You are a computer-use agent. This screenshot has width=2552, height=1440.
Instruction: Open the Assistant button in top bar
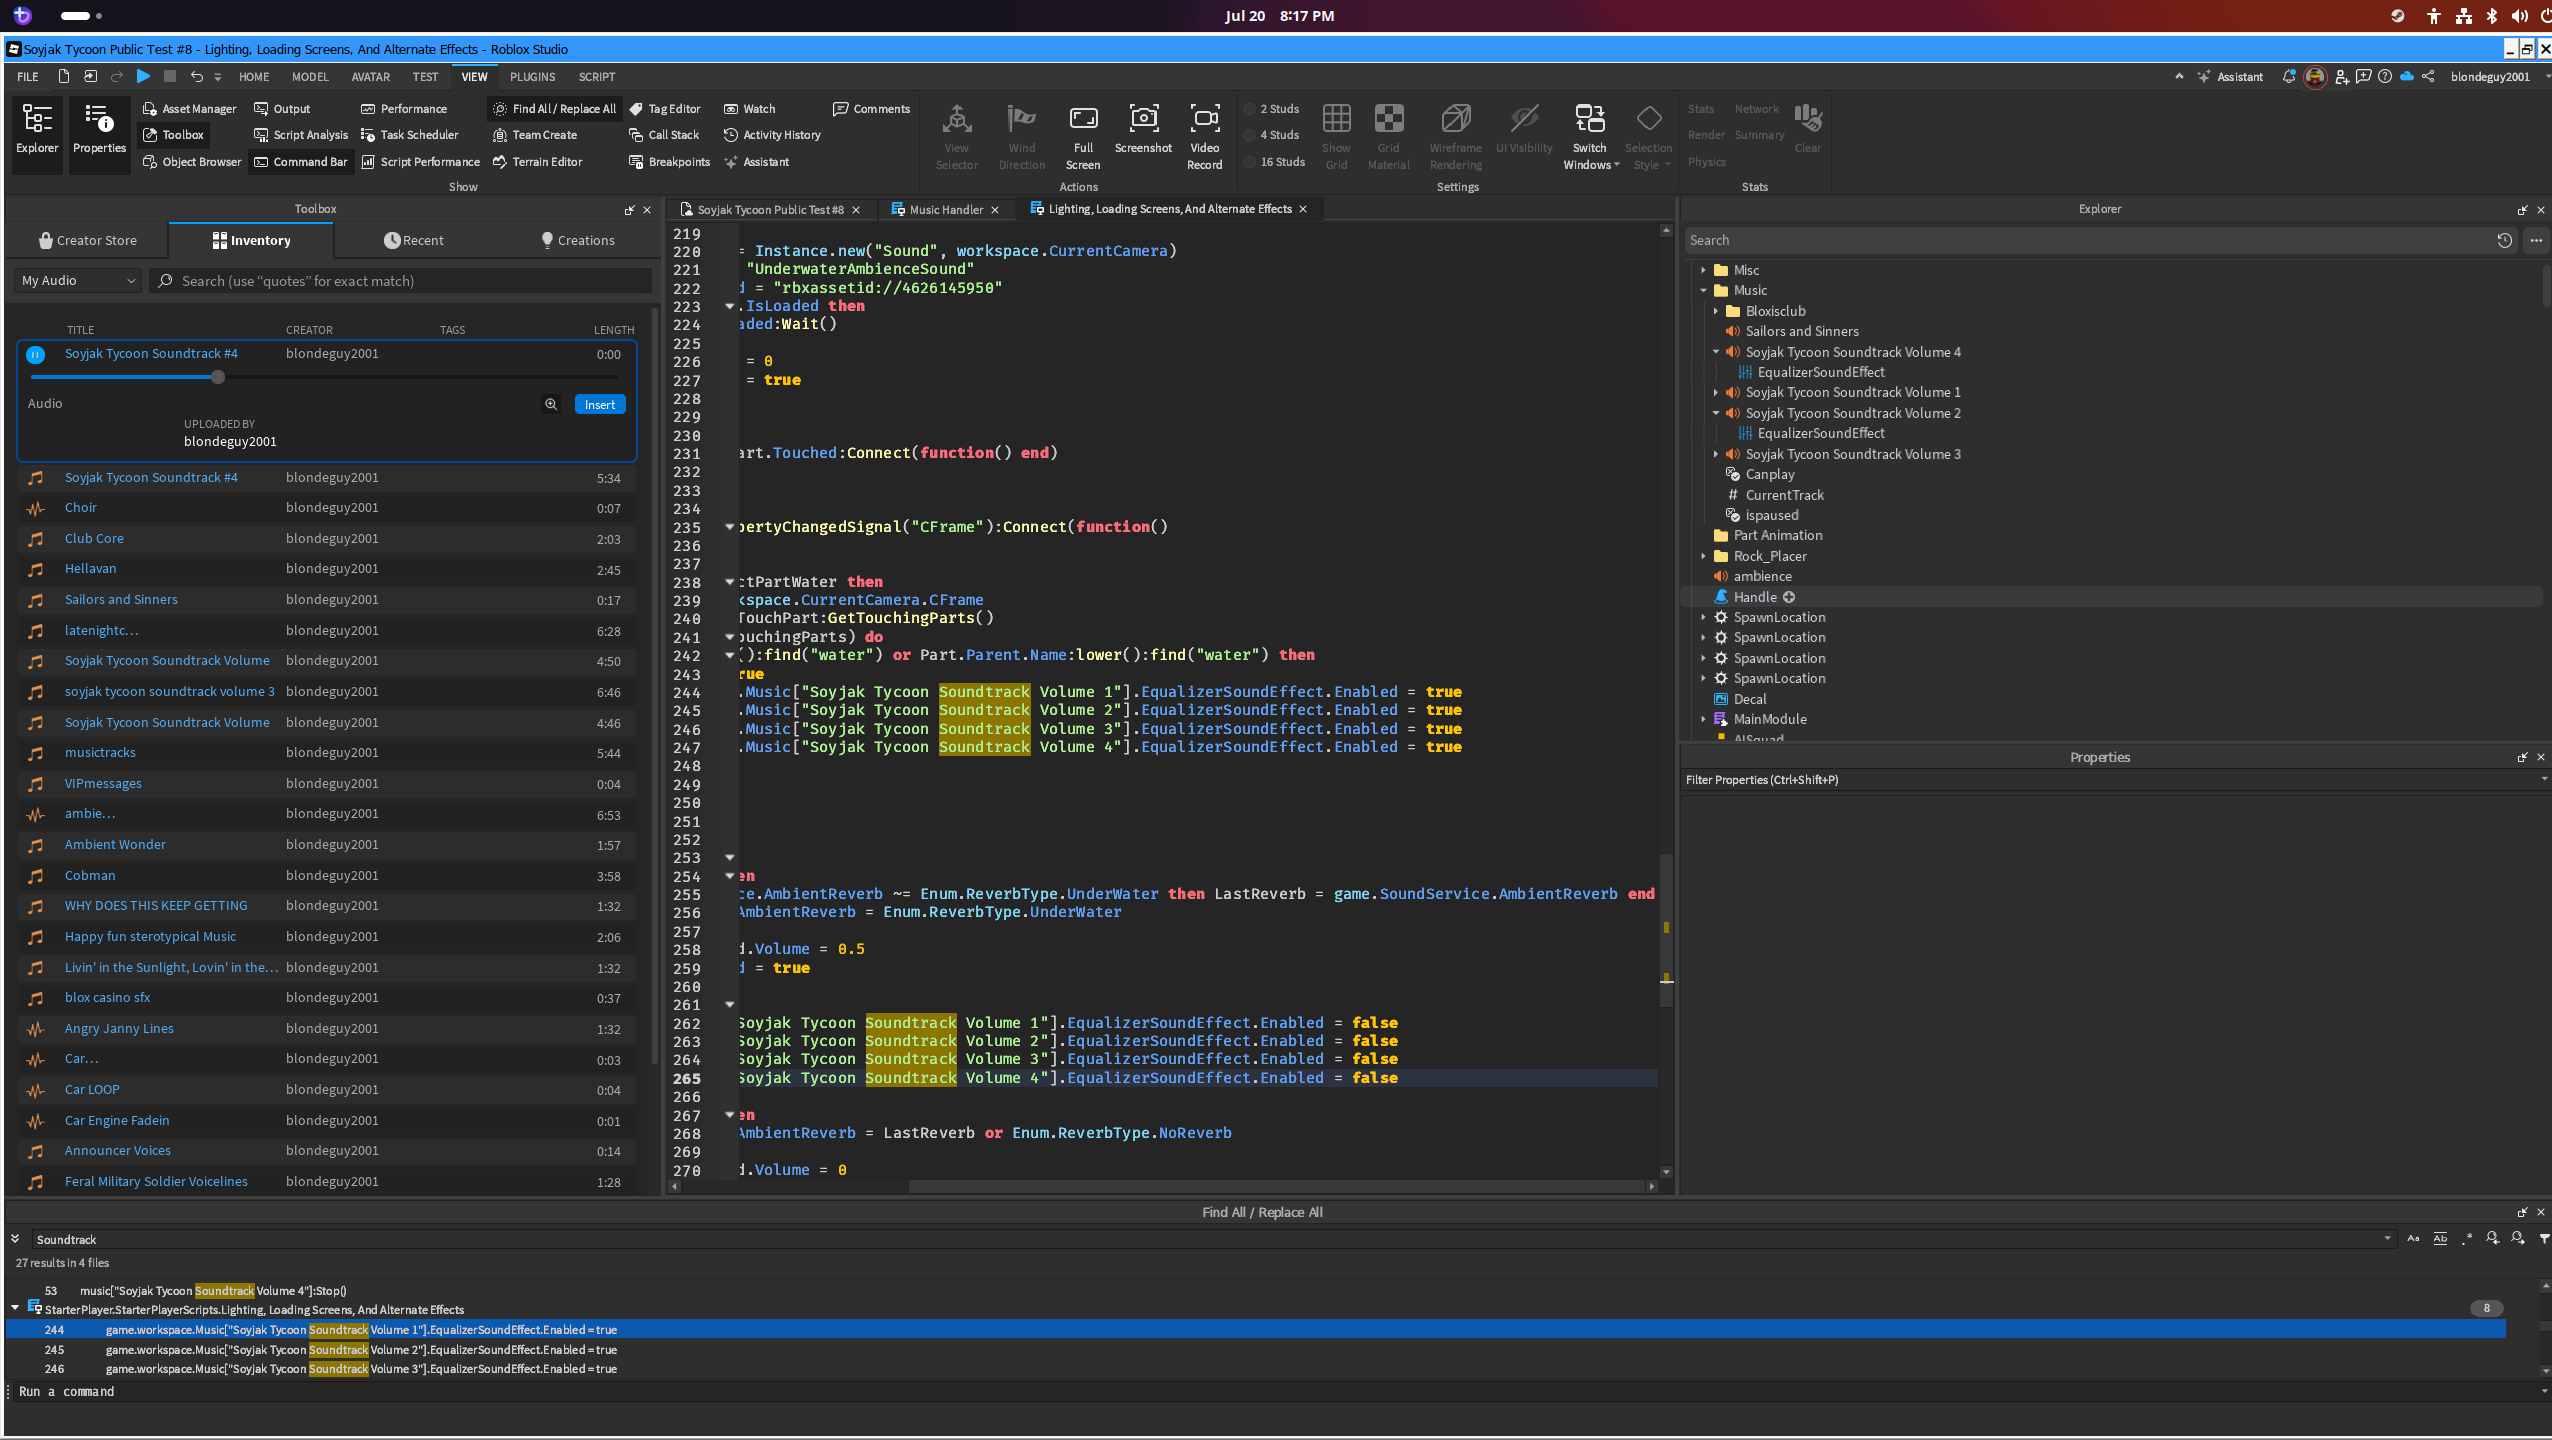(x=2230, y=77)
